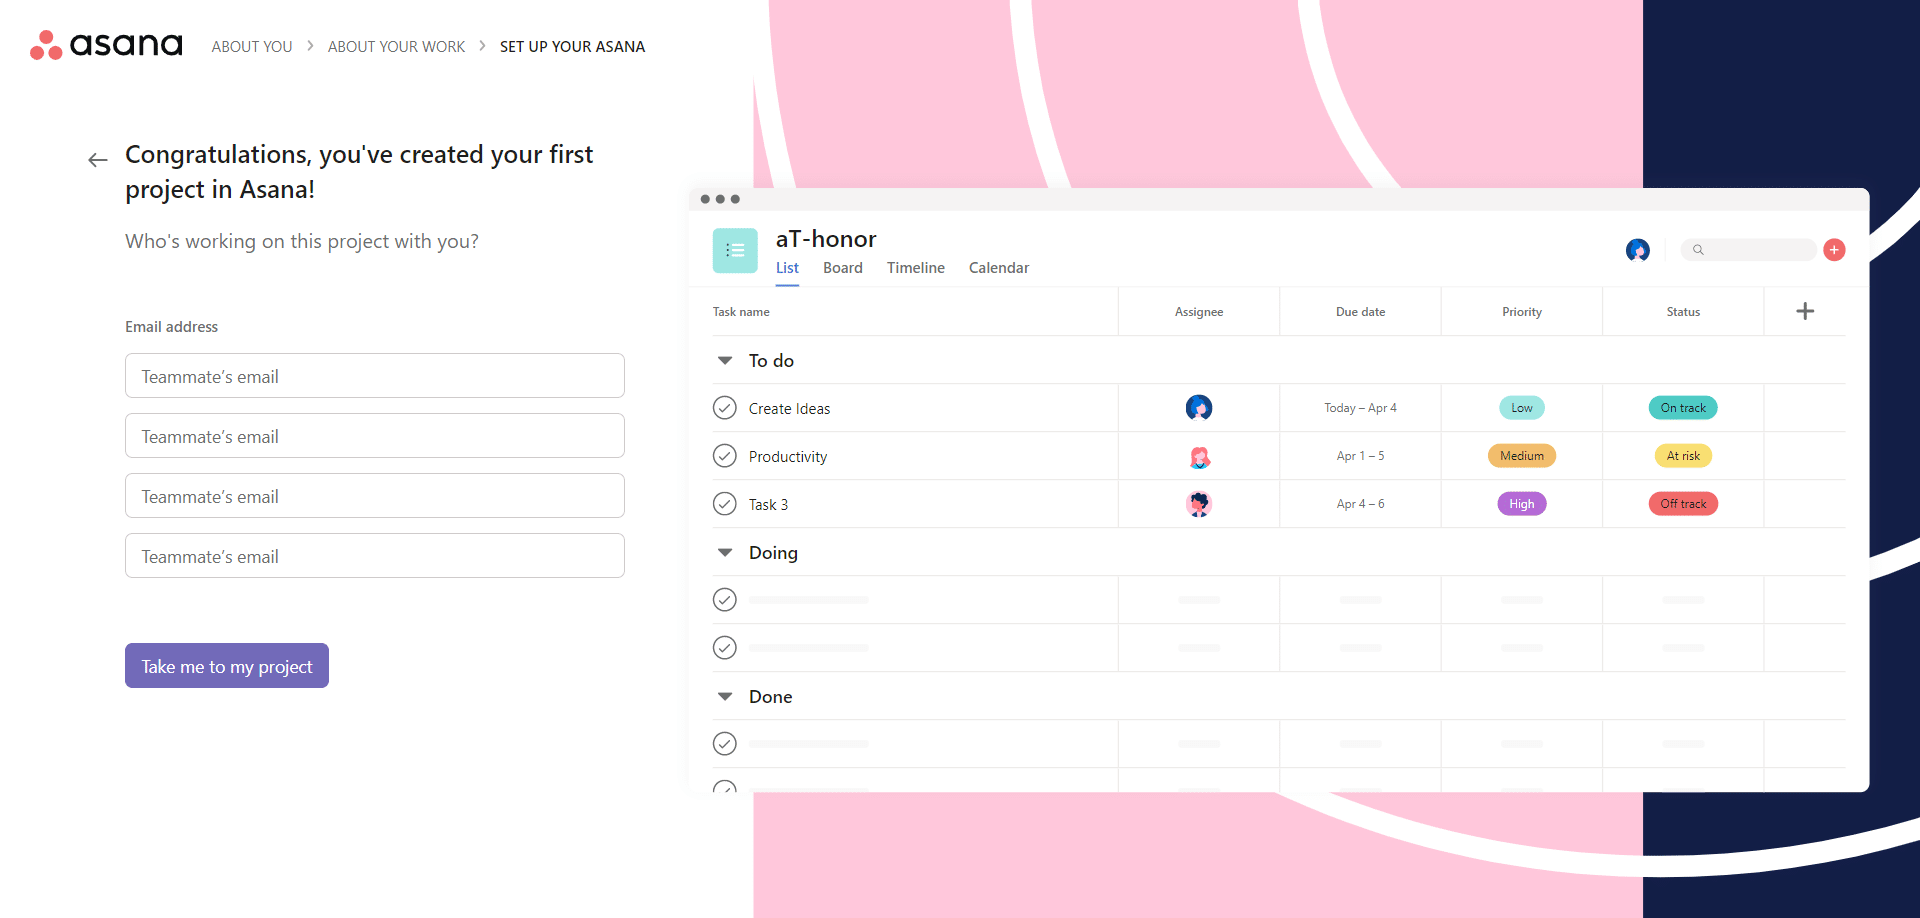The image size is (1920, 918).
Task: Click the Task name column header
Action: pyautogui.click(x=741, y=312)
